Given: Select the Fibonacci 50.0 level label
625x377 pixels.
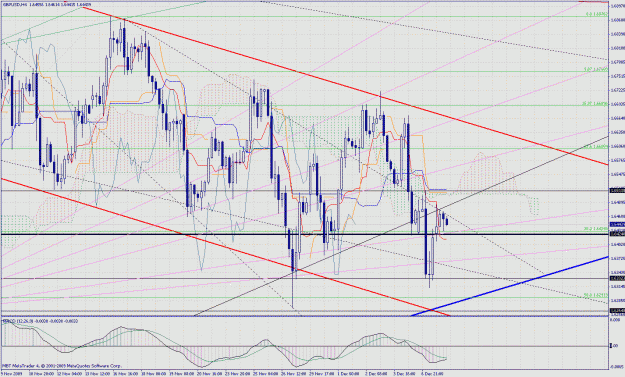Looking at the screenshot, I should [x=596, y=295].
